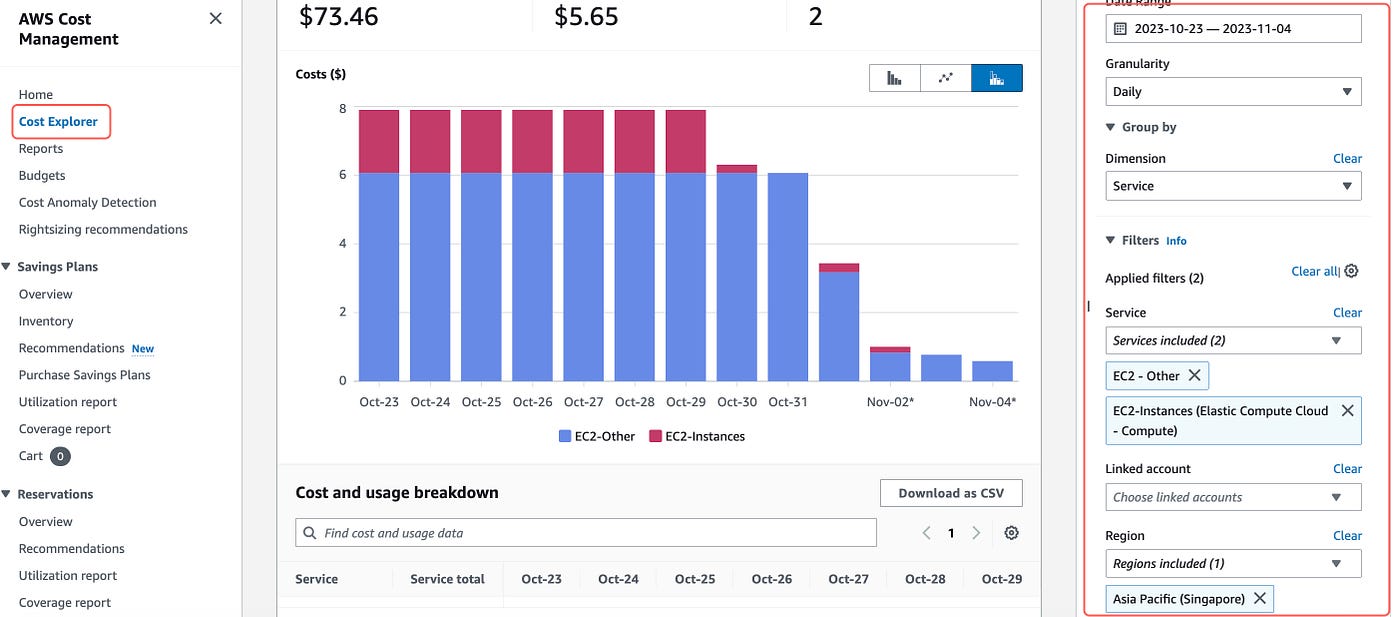
Task: Go to Purchase Savings Plans
Action: click(x=85, y=375)
